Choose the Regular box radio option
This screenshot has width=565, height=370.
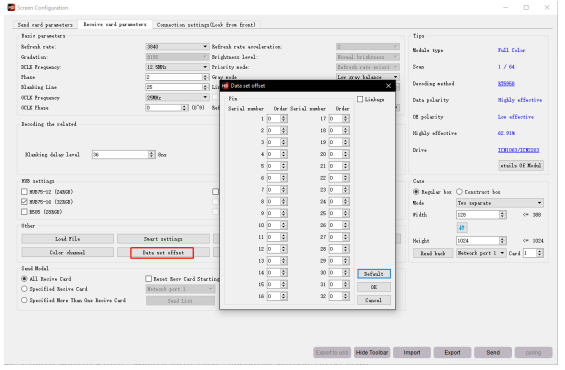click(x=416, y=192)
